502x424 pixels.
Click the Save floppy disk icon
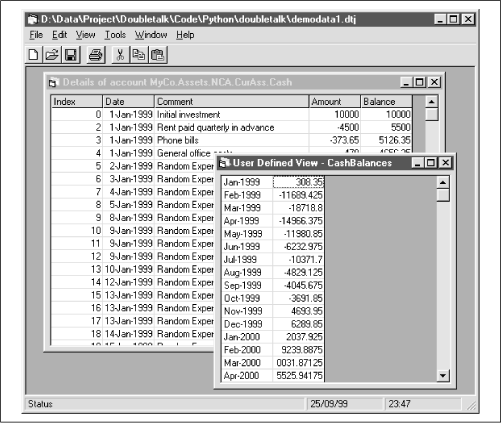[71, 55]
